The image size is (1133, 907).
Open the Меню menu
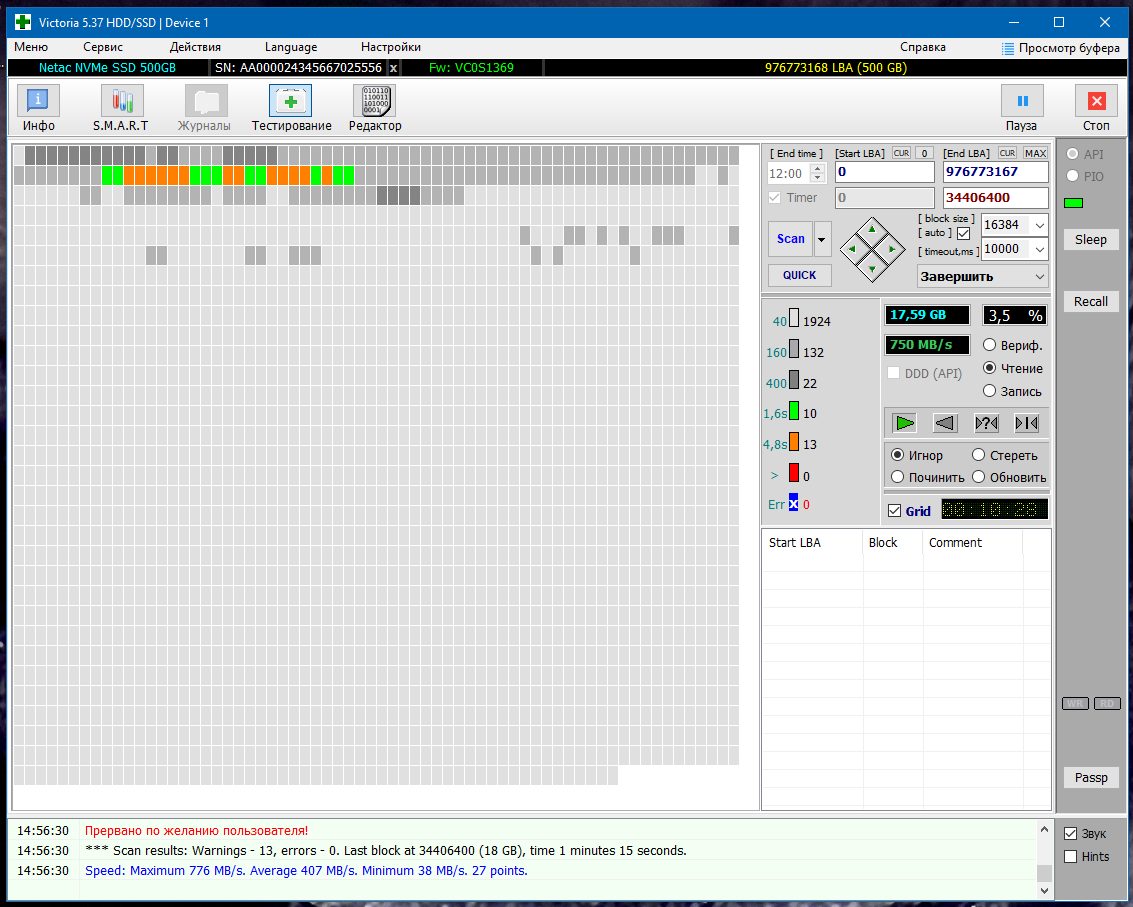point(31,47)
